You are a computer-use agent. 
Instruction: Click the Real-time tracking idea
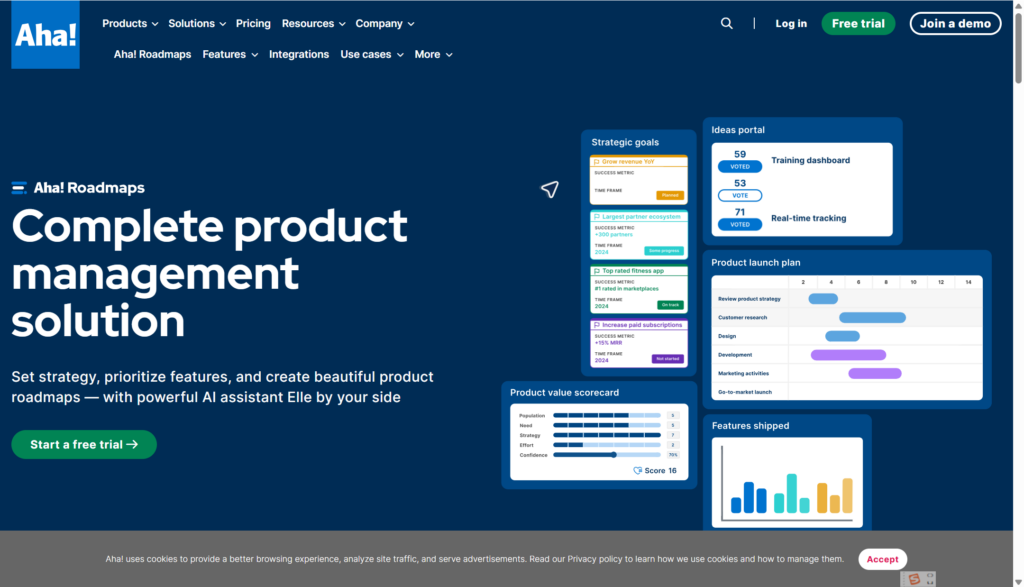coord(808,218)
